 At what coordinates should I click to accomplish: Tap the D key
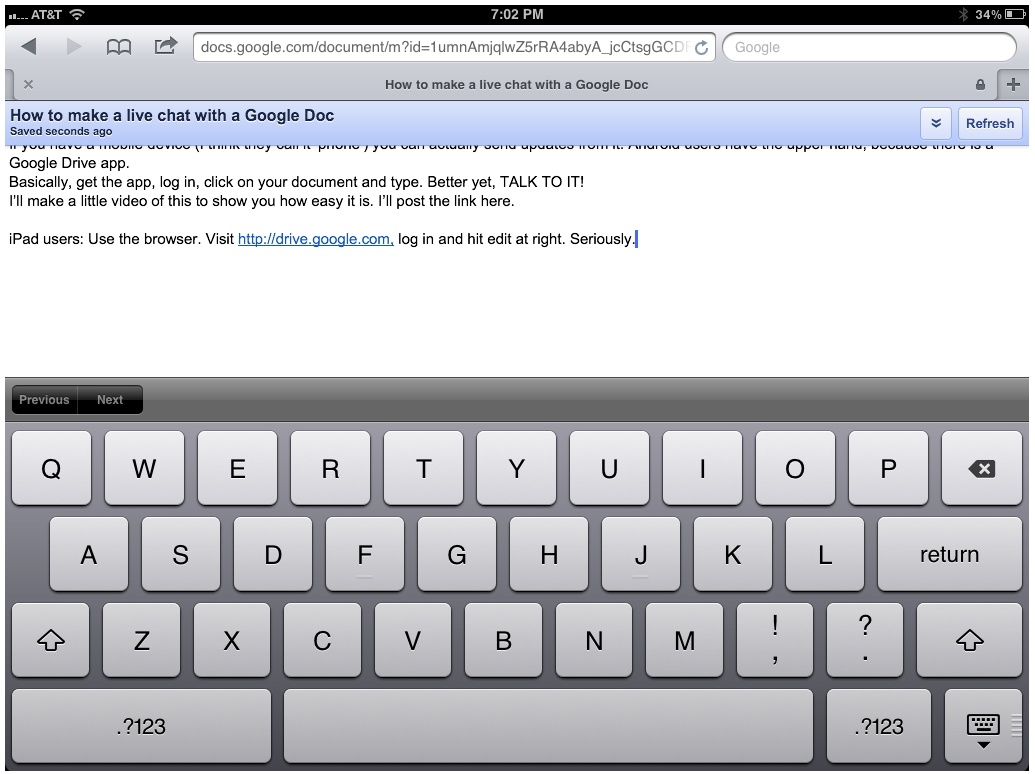coord(273,554)
